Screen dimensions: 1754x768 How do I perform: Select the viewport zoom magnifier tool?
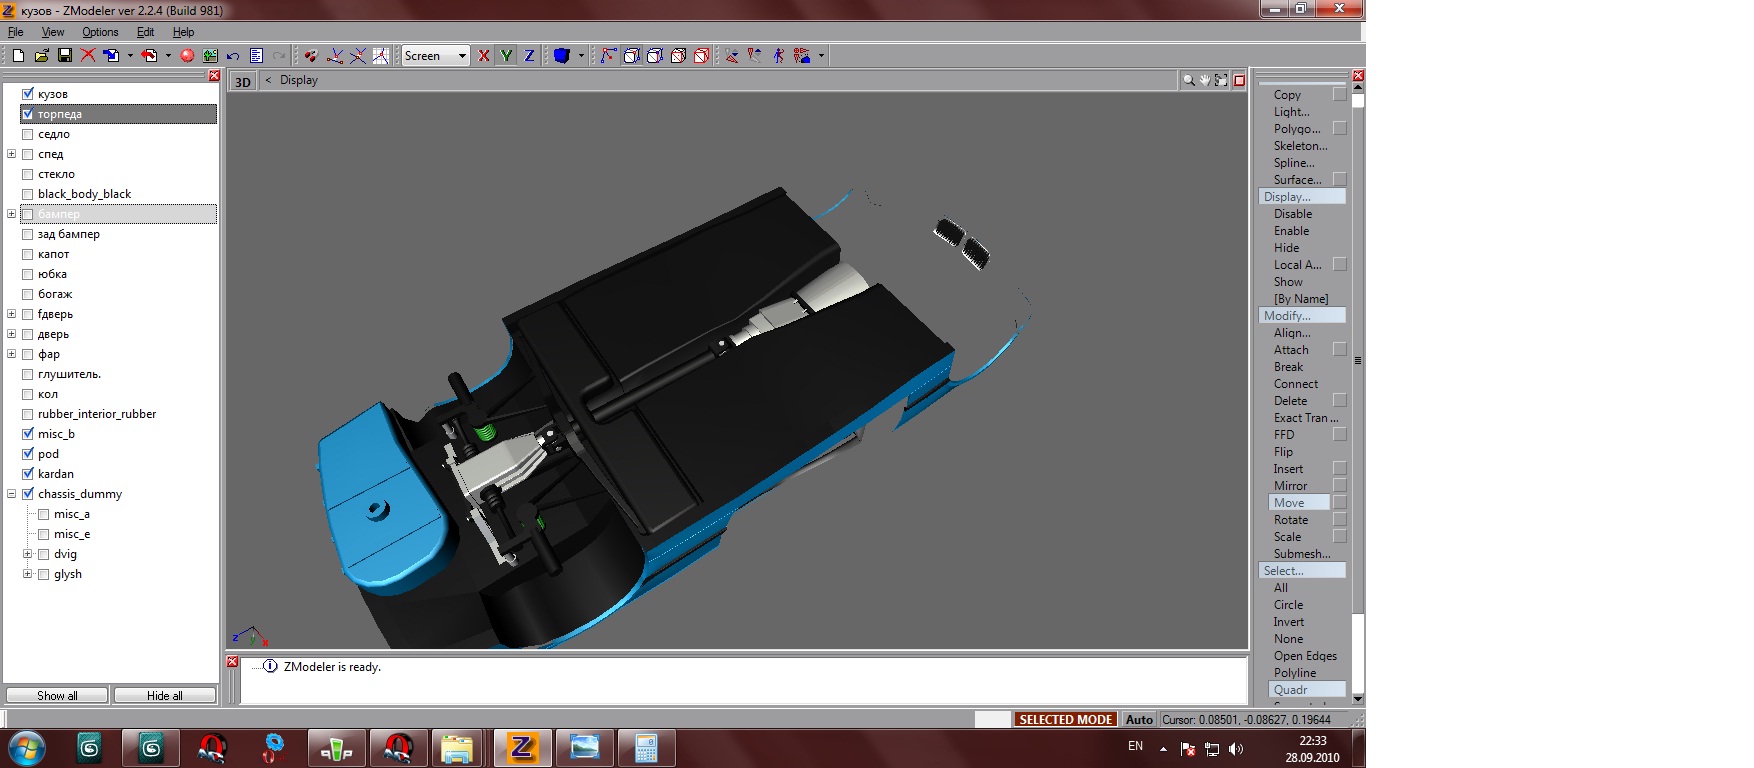[x=1188, y=80]
